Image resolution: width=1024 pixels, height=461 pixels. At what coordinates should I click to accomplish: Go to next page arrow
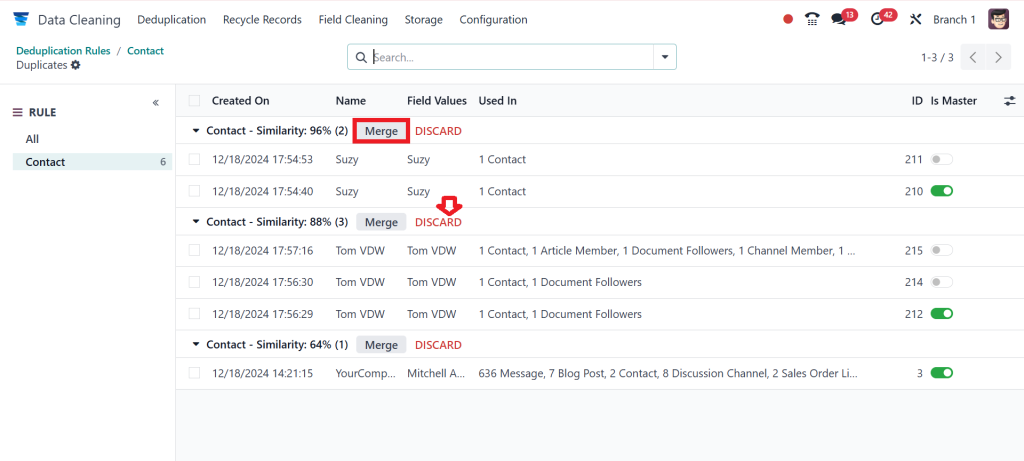(x=999, y=57)
